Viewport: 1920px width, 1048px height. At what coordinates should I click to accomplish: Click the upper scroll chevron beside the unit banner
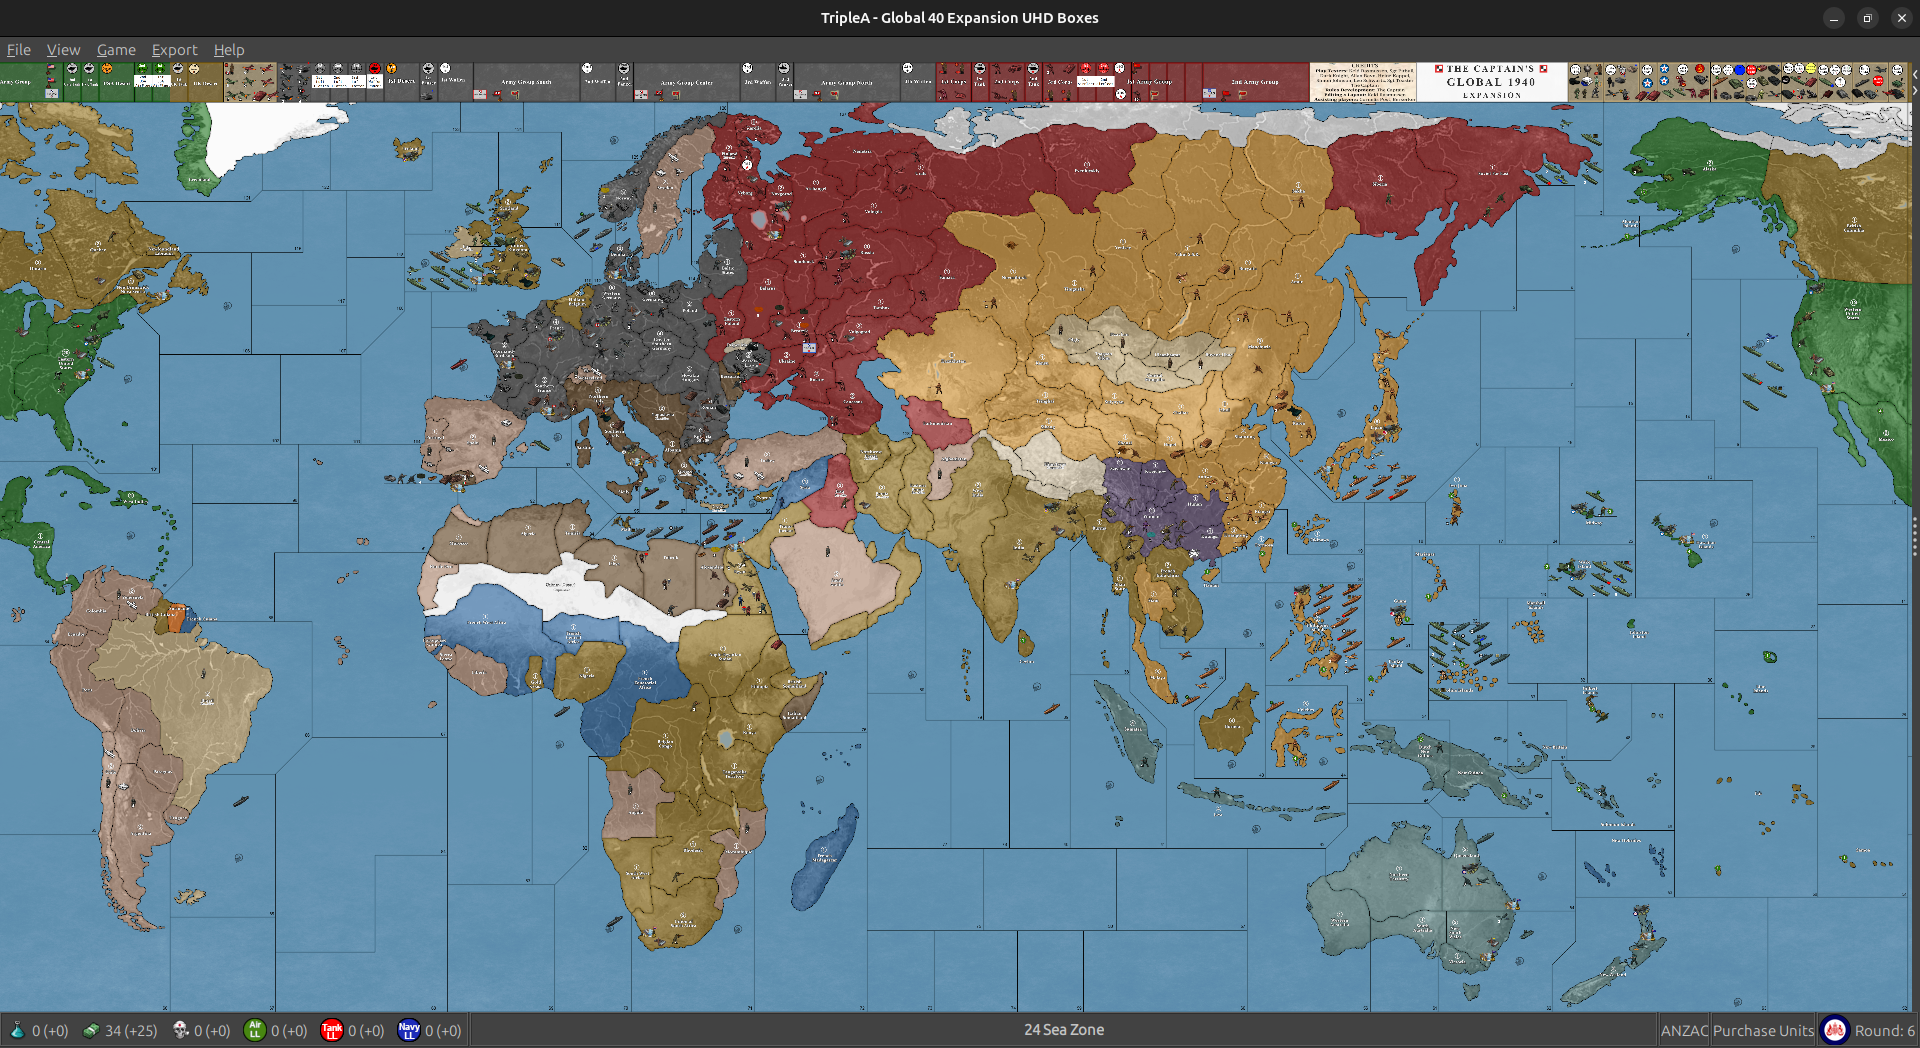pos(1915,74)
